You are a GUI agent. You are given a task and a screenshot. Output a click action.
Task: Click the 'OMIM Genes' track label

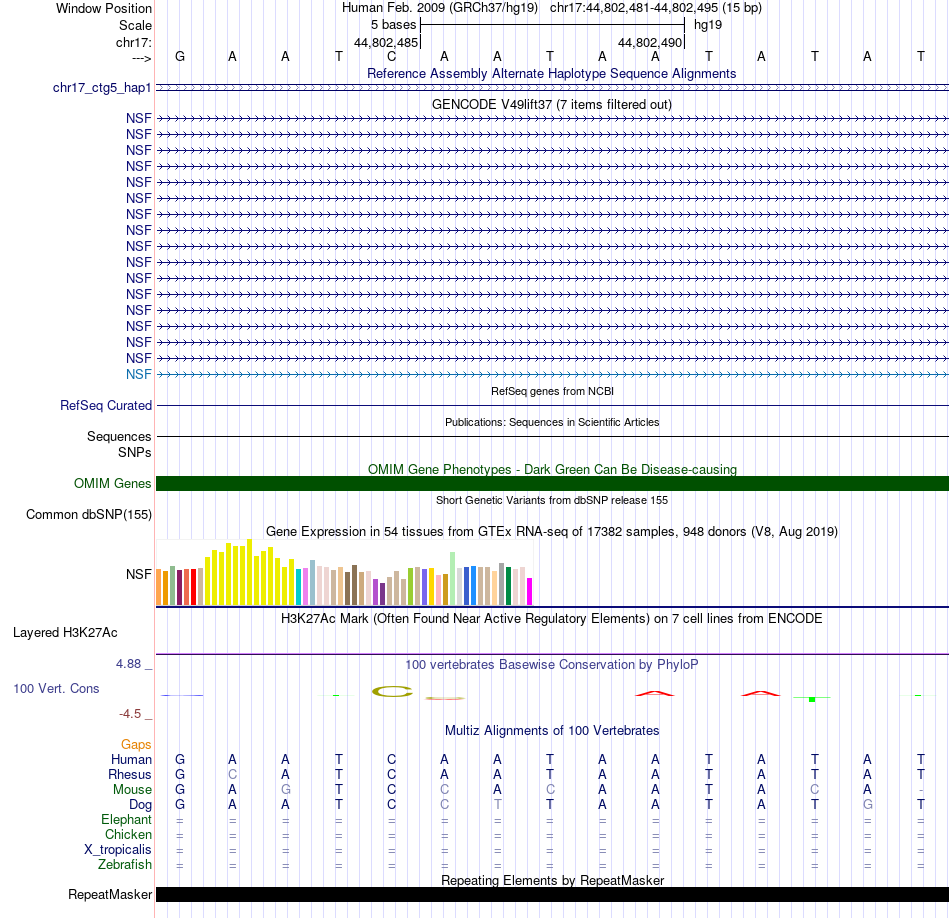tap(112, 484)
